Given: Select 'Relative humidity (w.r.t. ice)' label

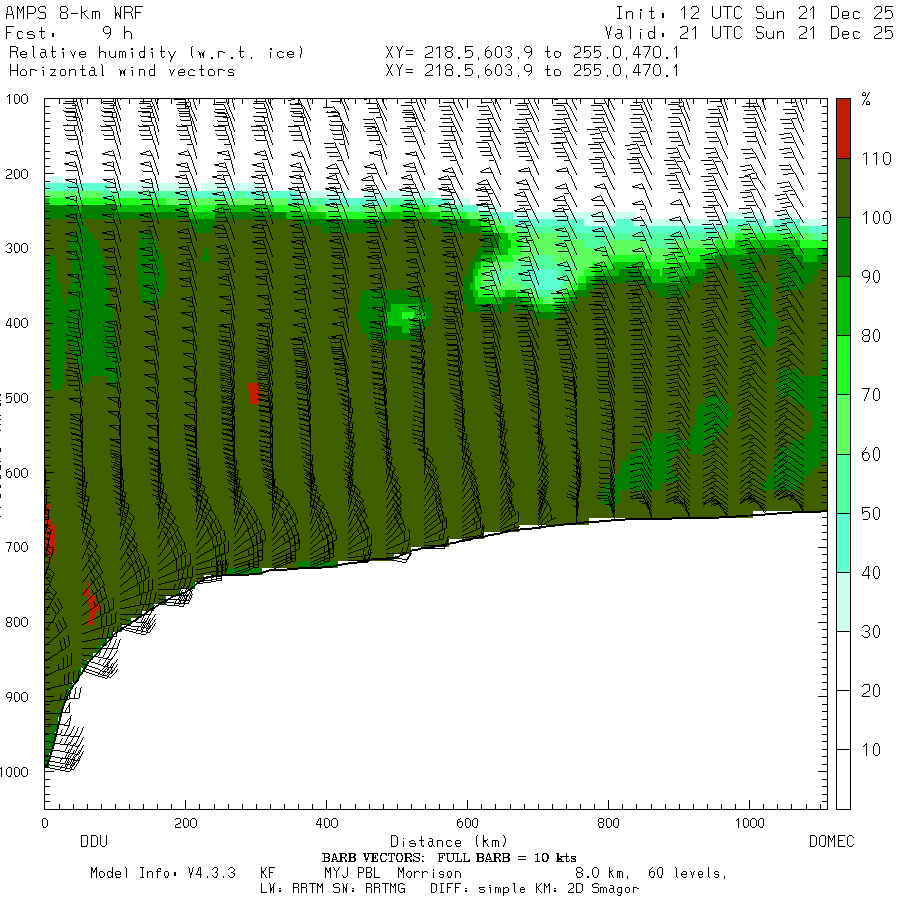Looking at the screenshot, I should [x=156, y=53].
